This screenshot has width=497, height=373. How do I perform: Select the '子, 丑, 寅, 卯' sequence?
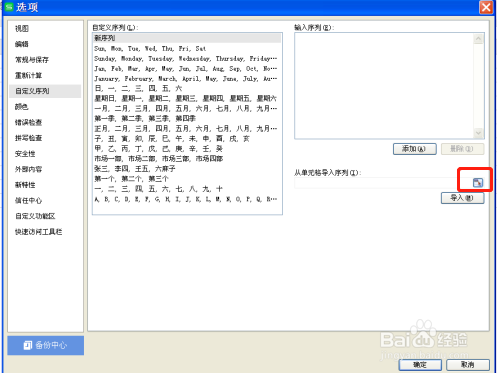pyautogui.click(x=187, y=139)
